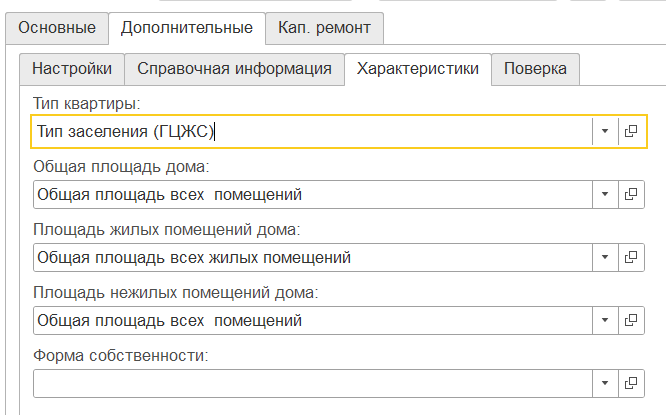The image size is (666, 415).
Task: Open linked item icon for Тип квартиры
Action: pos(631,131)
